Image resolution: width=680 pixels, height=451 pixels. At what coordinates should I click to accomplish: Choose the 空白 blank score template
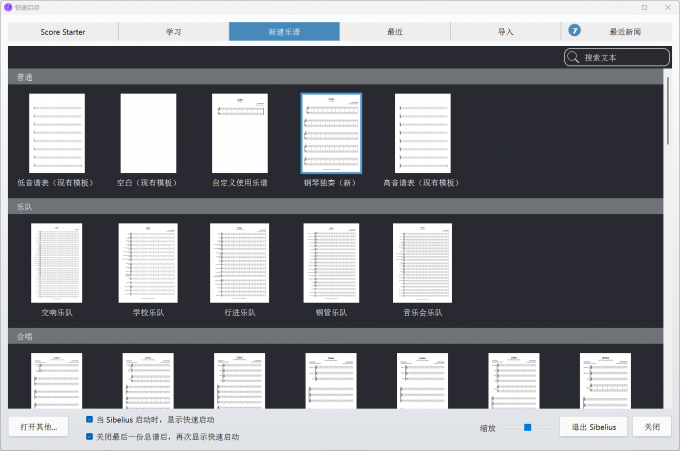pos(148,134)
